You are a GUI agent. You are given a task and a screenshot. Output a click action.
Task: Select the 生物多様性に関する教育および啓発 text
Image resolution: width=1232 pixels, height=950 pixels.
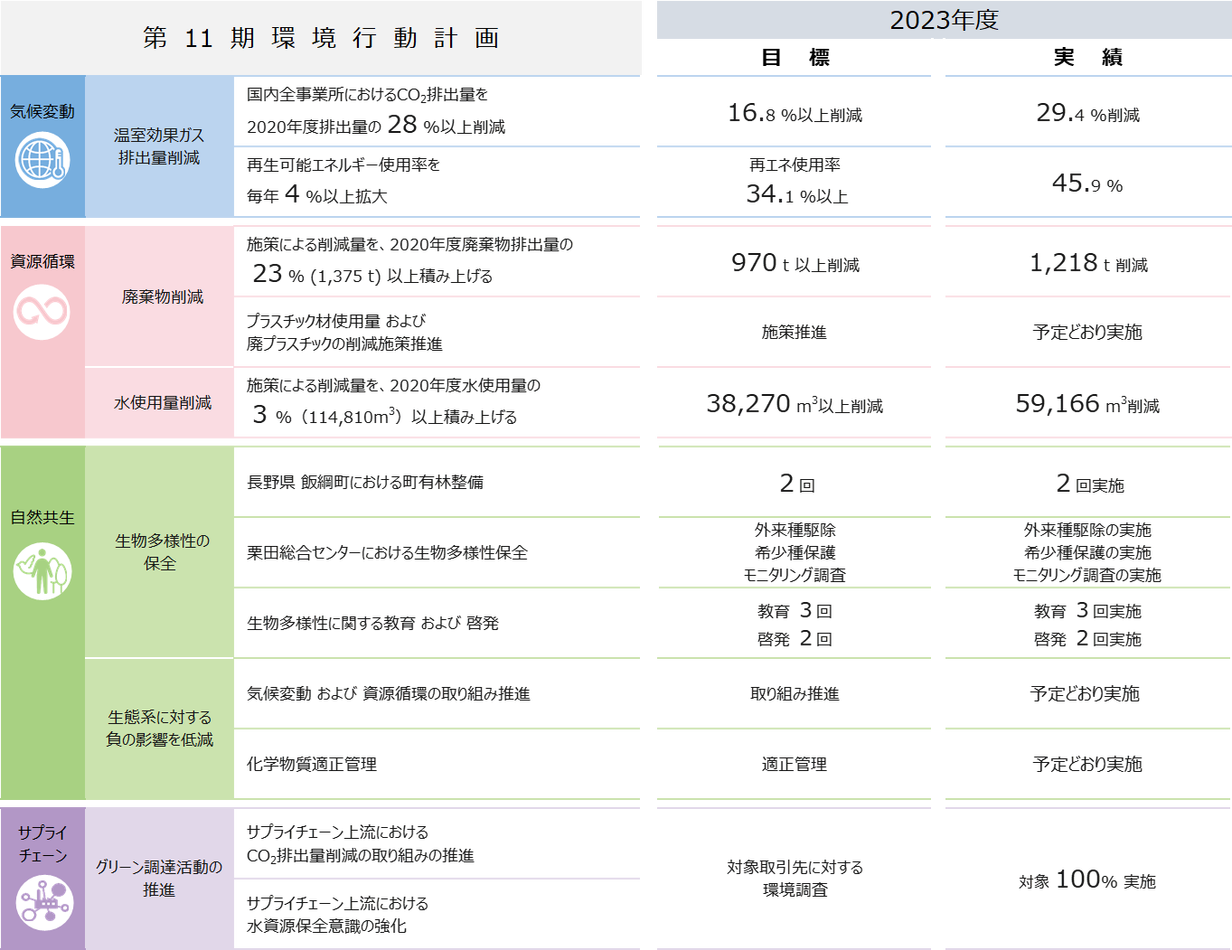point(372,623)
